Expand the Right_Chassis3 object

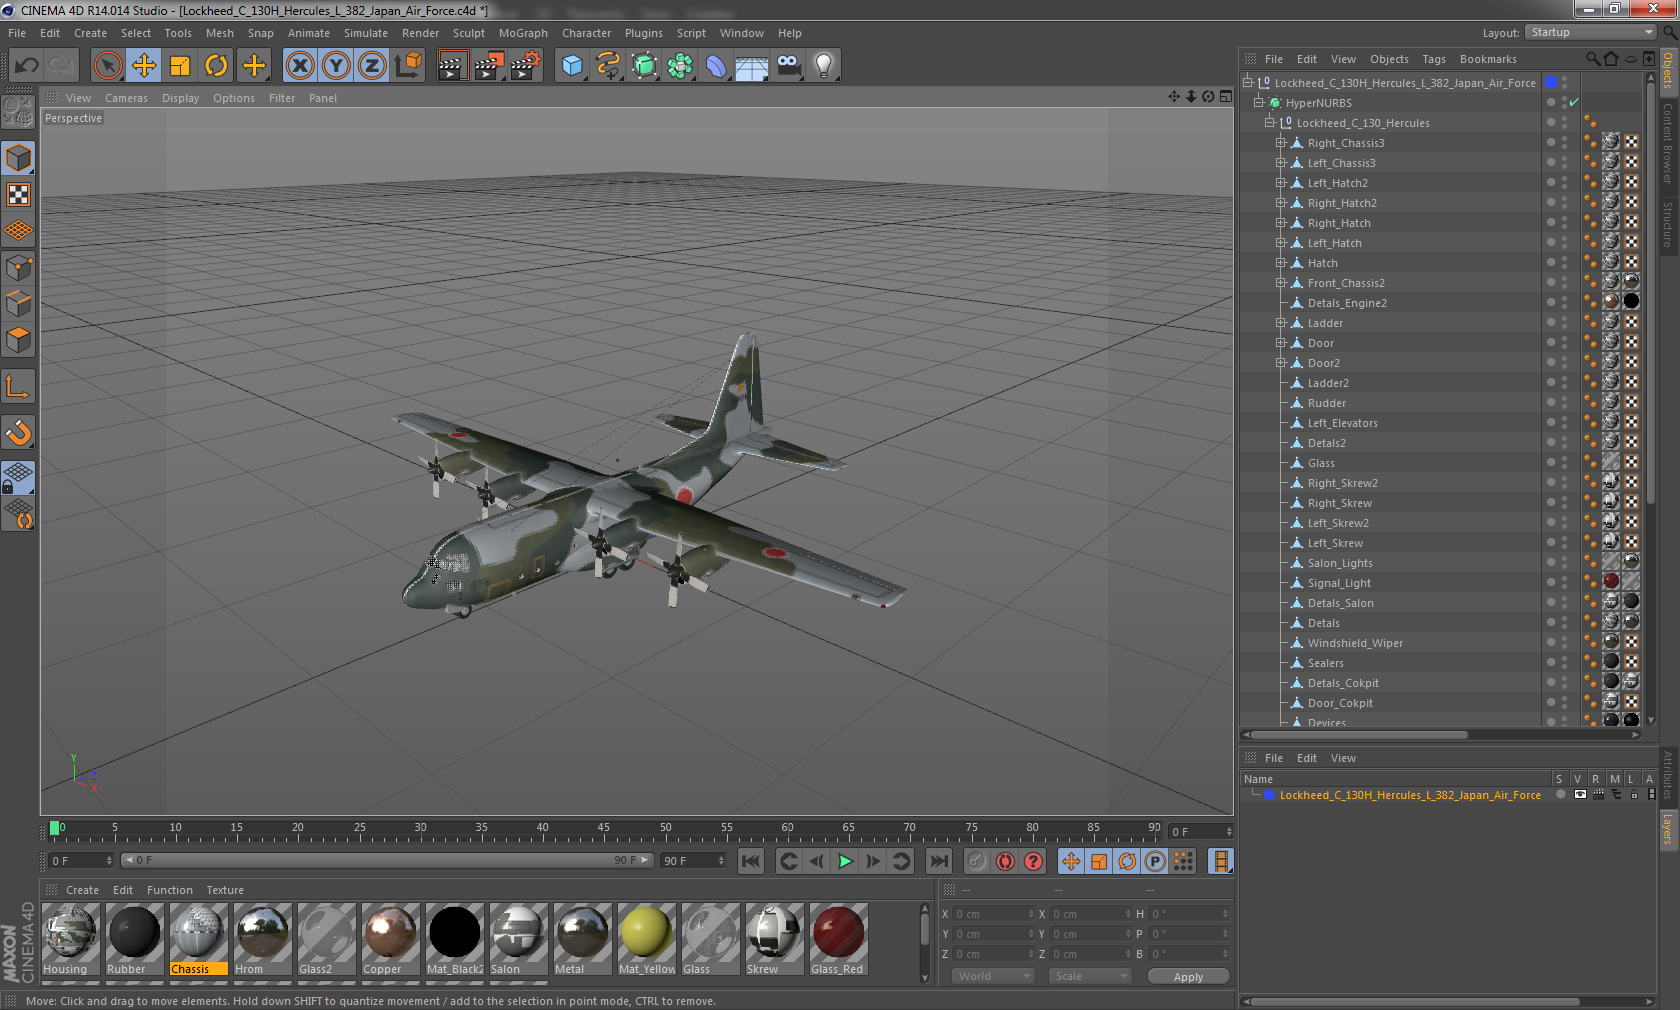point(1281,143)
